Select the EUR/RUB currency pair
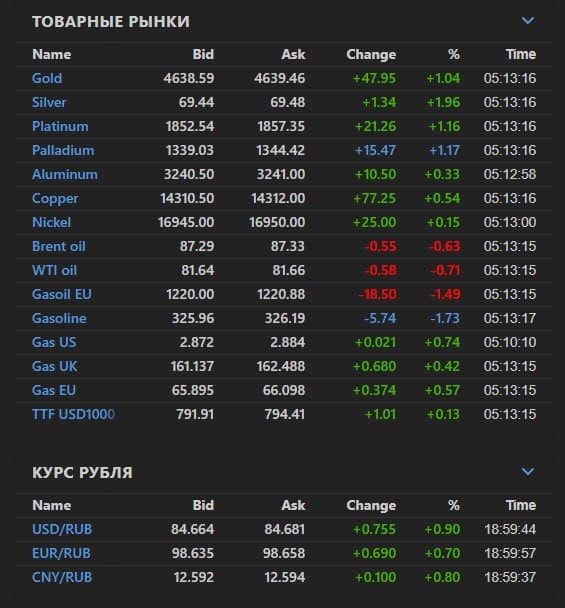The height and width of the screenshot is (608, 565). tap(61, 553)
